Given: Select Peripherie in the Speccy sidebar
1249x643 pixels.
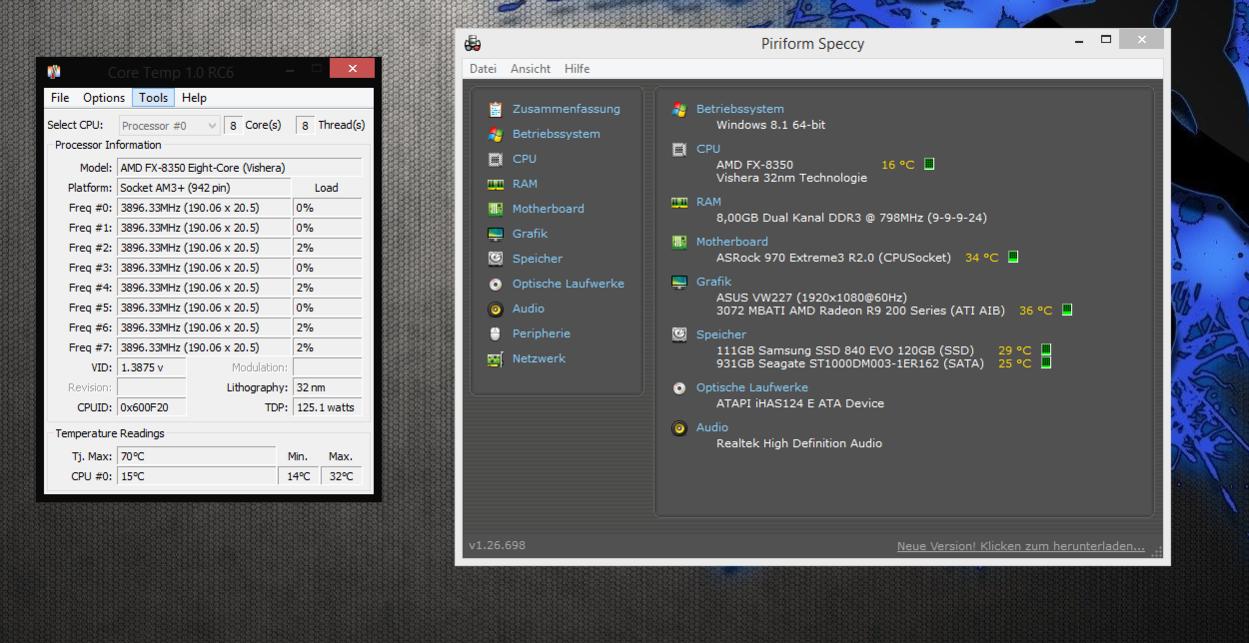Looking at the screenshot, I should [541, 334].
